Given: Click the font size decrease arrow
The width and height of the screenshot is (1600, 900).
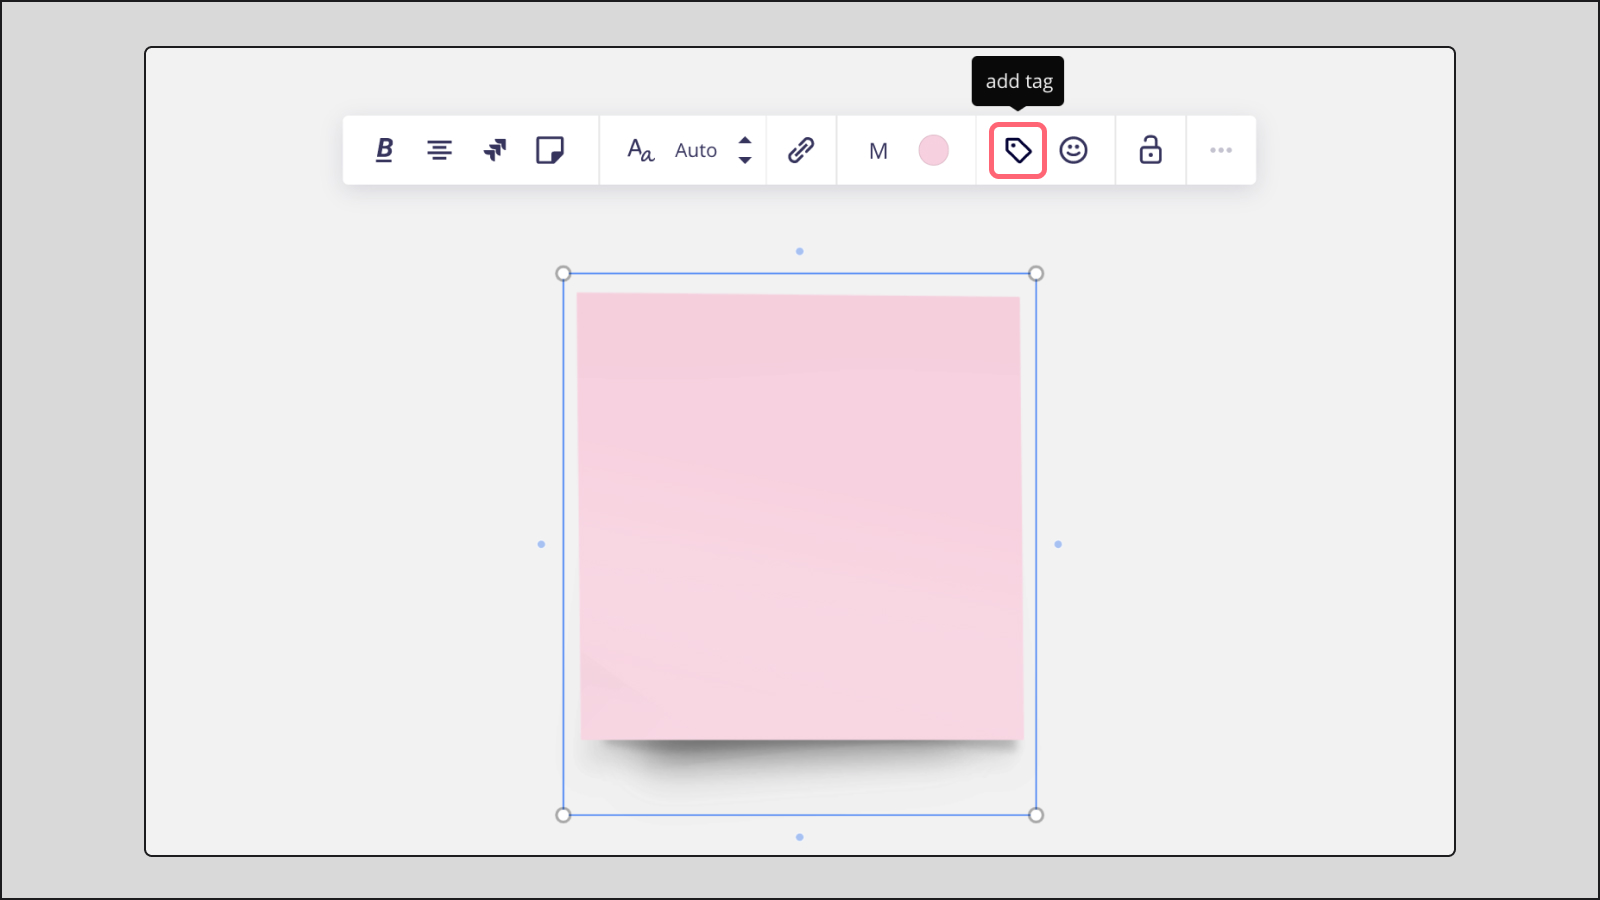Looking at the screenshot, I should tap(744, 159).
